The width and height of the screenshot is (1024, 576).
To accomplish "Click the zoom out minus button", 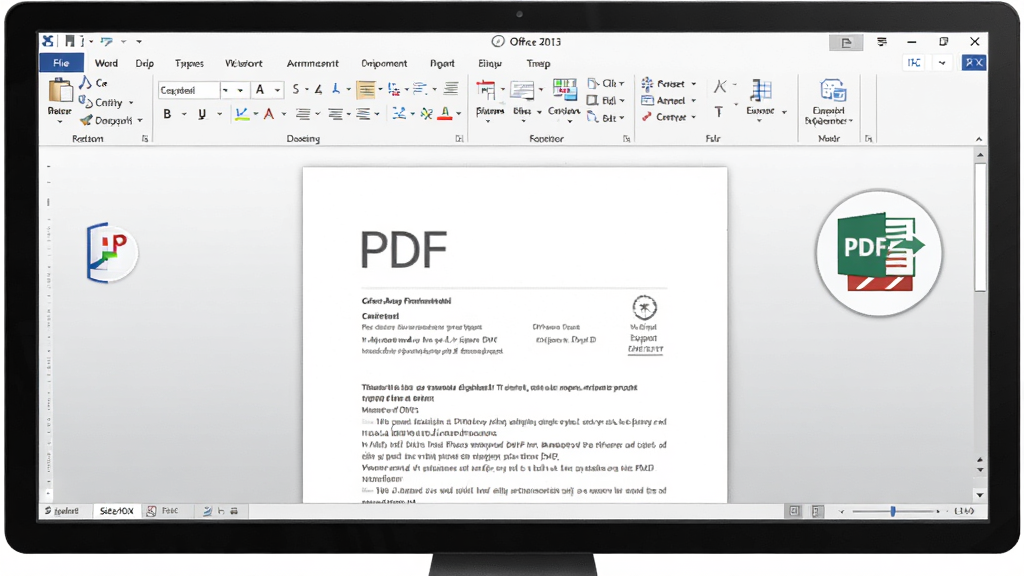I will [841, 511].
